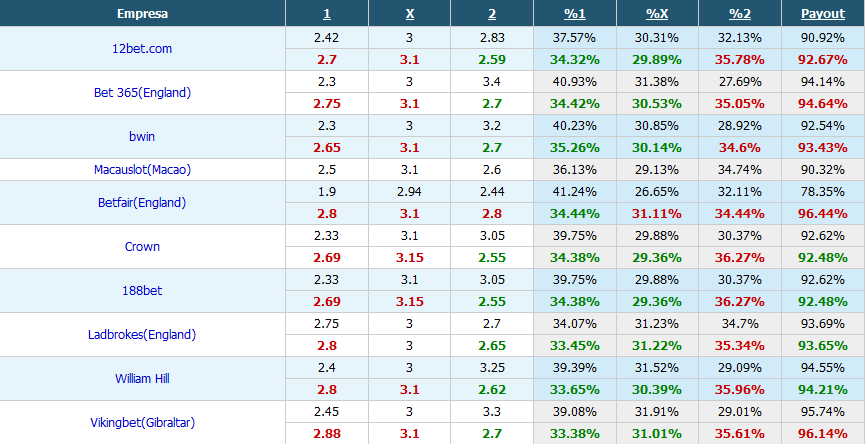Open the 12bet.com company link
Viewport: 865px width, 444px height.
[x=142, y=49]
